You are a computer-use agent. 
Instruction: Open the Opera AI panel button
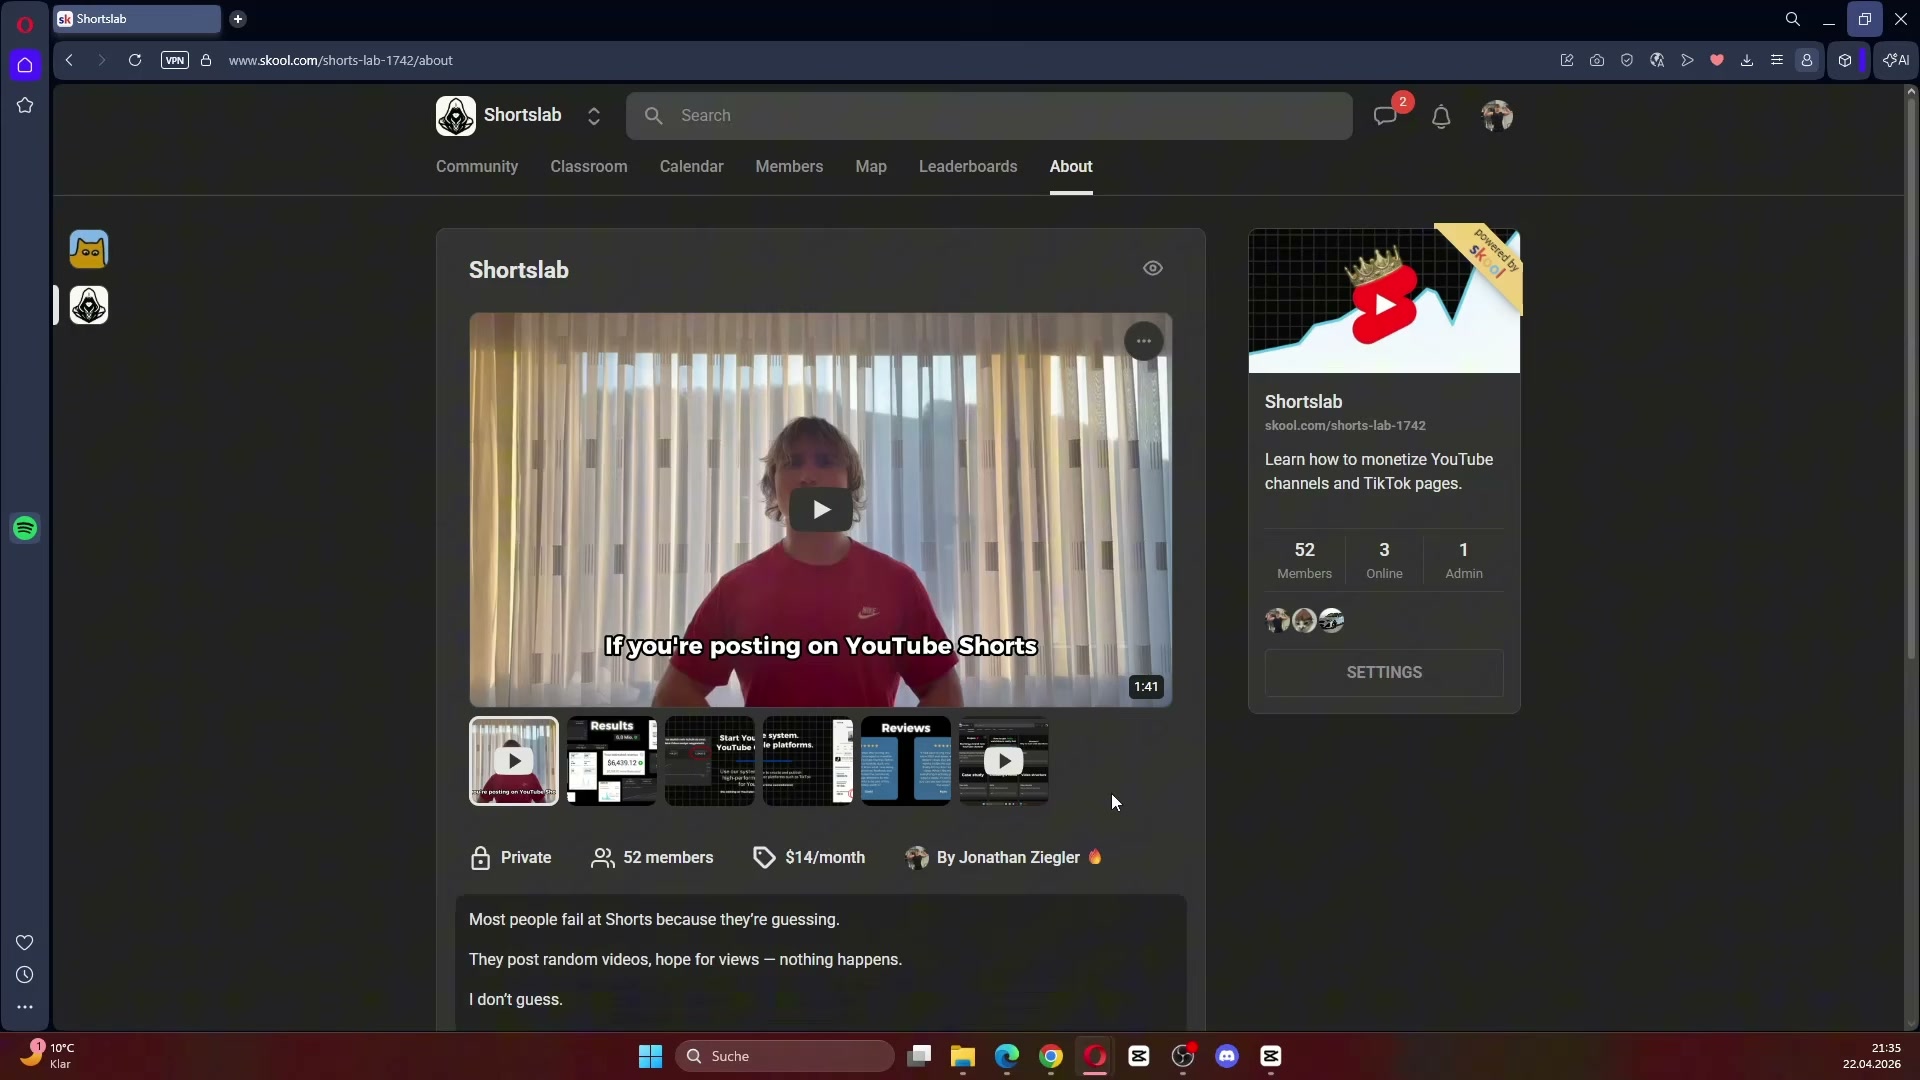1896,60
